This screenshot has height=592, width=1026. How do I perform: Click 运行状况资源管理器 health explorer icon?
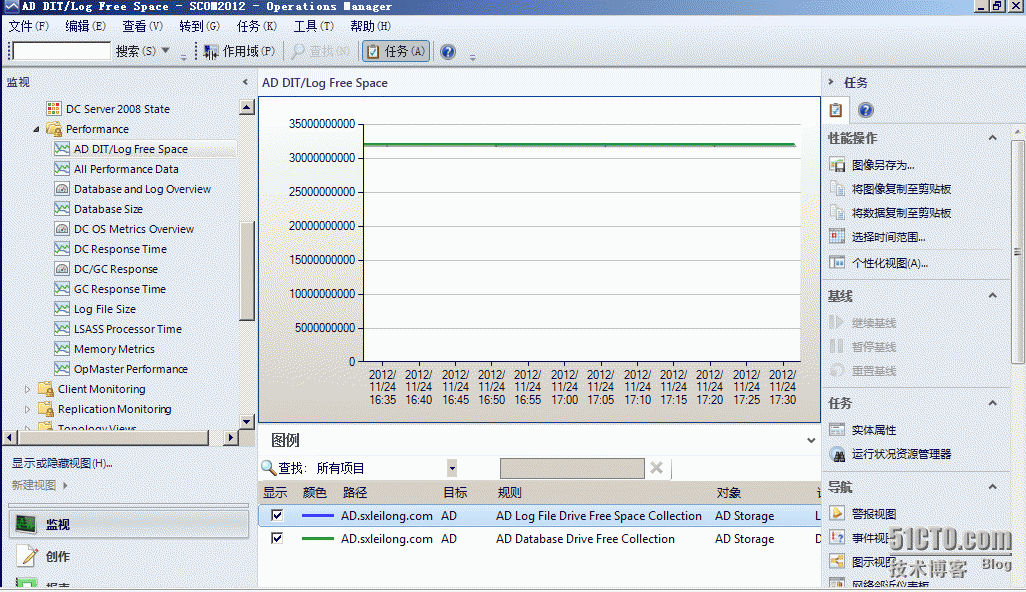click(837, 454)
